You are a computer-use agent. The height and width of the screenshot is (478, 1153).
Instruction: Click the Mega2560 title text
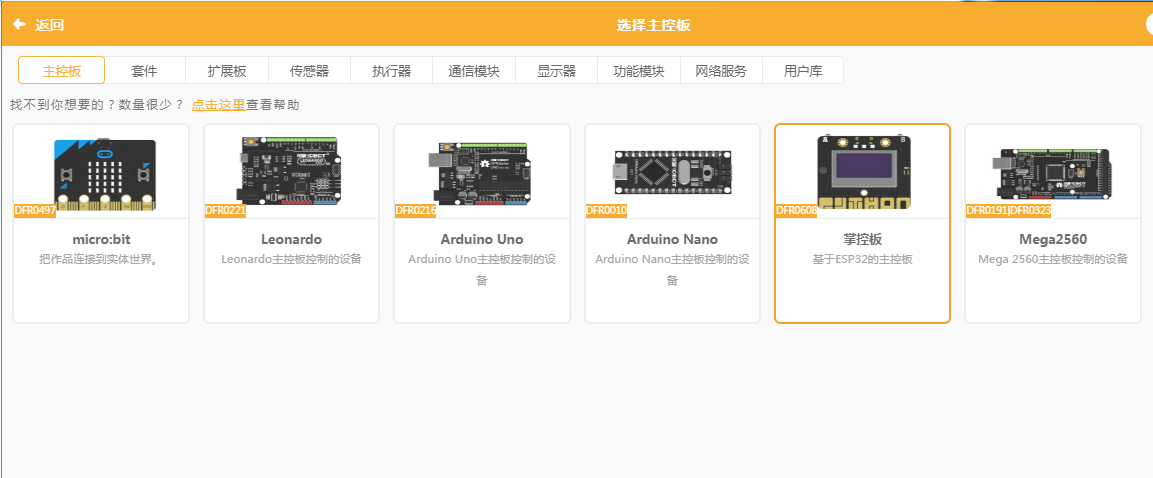pos(1053,239)
